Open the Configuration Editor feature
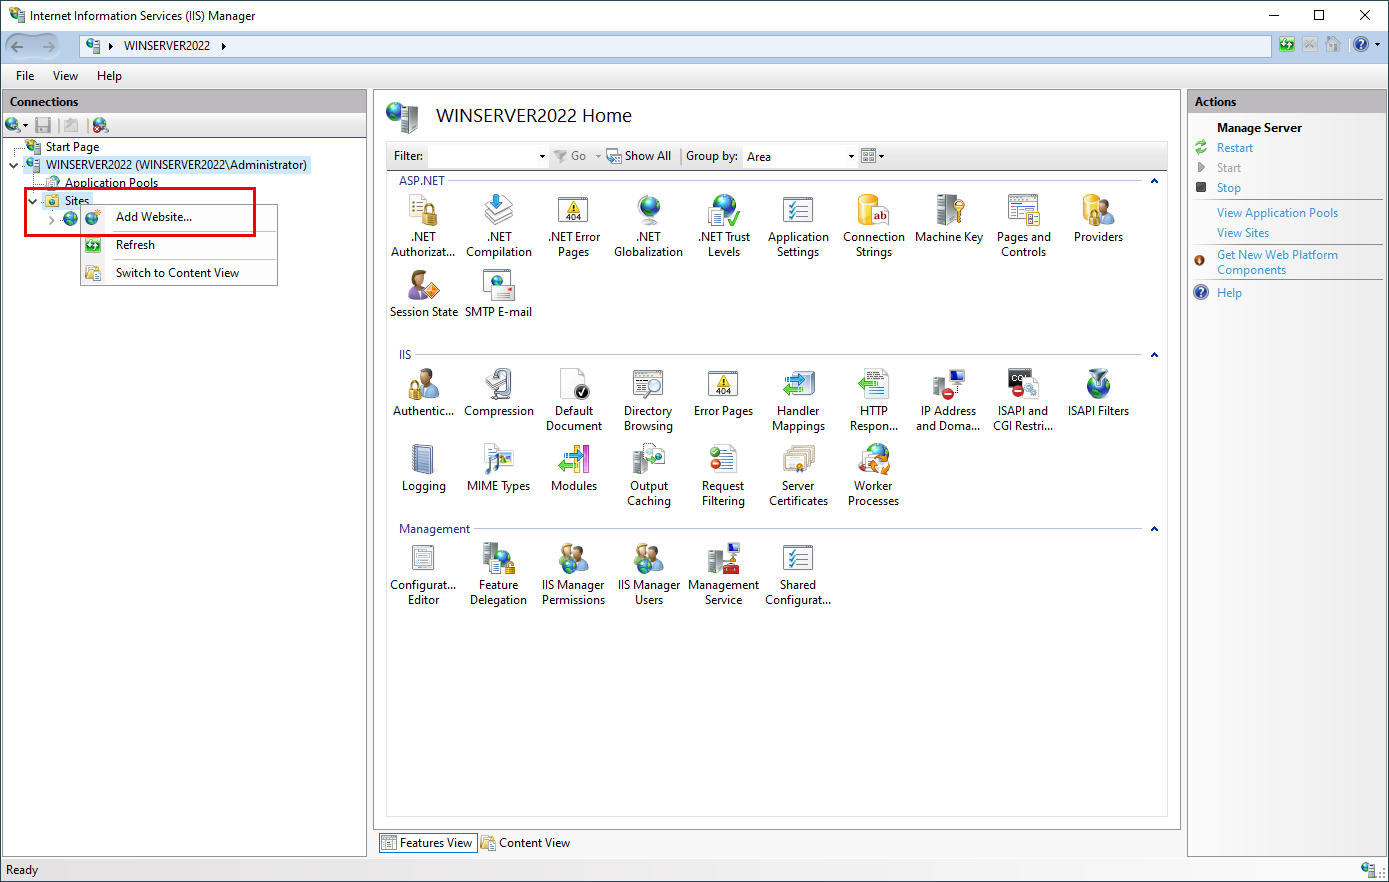This screenshot has height=882, width=1389. (x=423, y=574)
